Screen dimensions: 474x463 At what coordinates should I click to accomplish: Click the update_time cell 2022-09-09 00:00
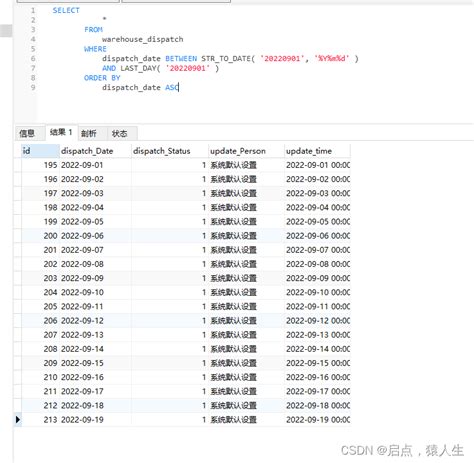[x=317, y=278]
